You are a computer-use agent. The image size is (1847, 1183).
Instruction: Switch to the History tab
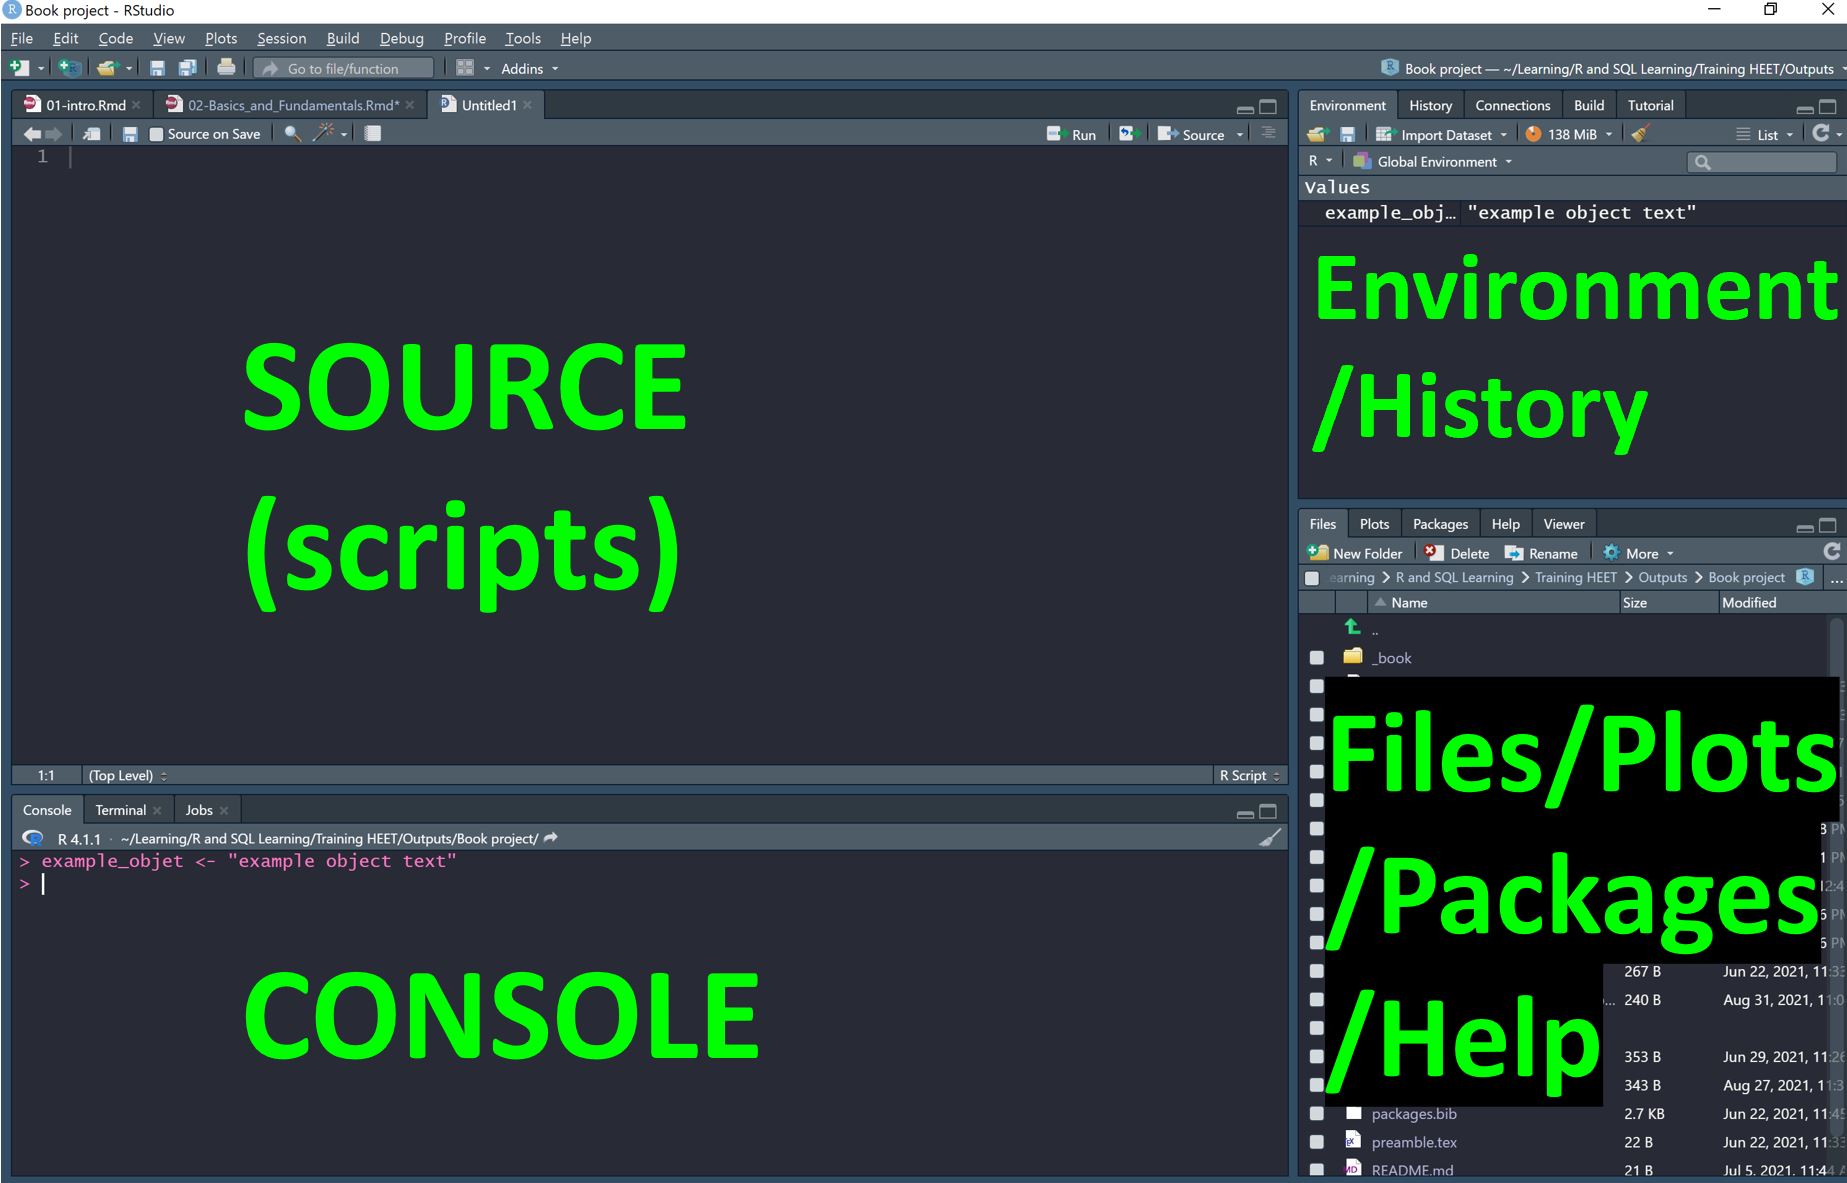pyautogui.click(x=1430, y=105)
